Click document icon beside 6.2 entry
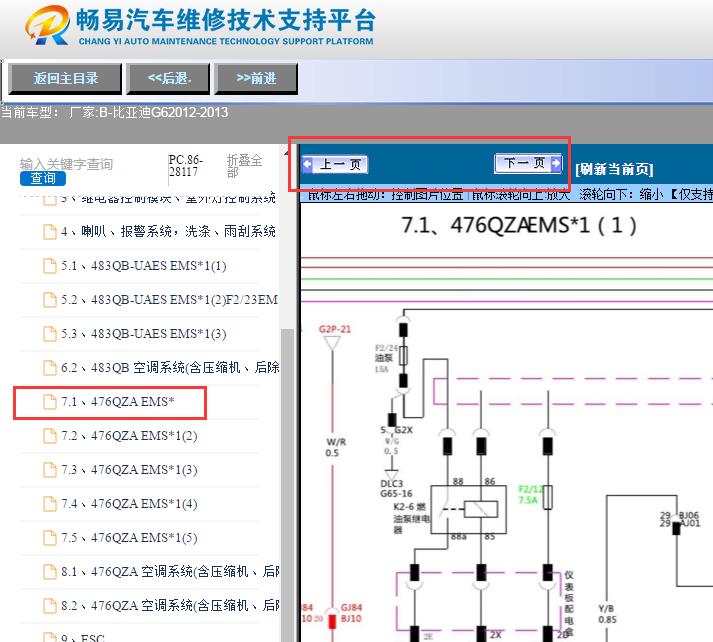The height and width of the screenshot is (642, 713). pos(50,367)
